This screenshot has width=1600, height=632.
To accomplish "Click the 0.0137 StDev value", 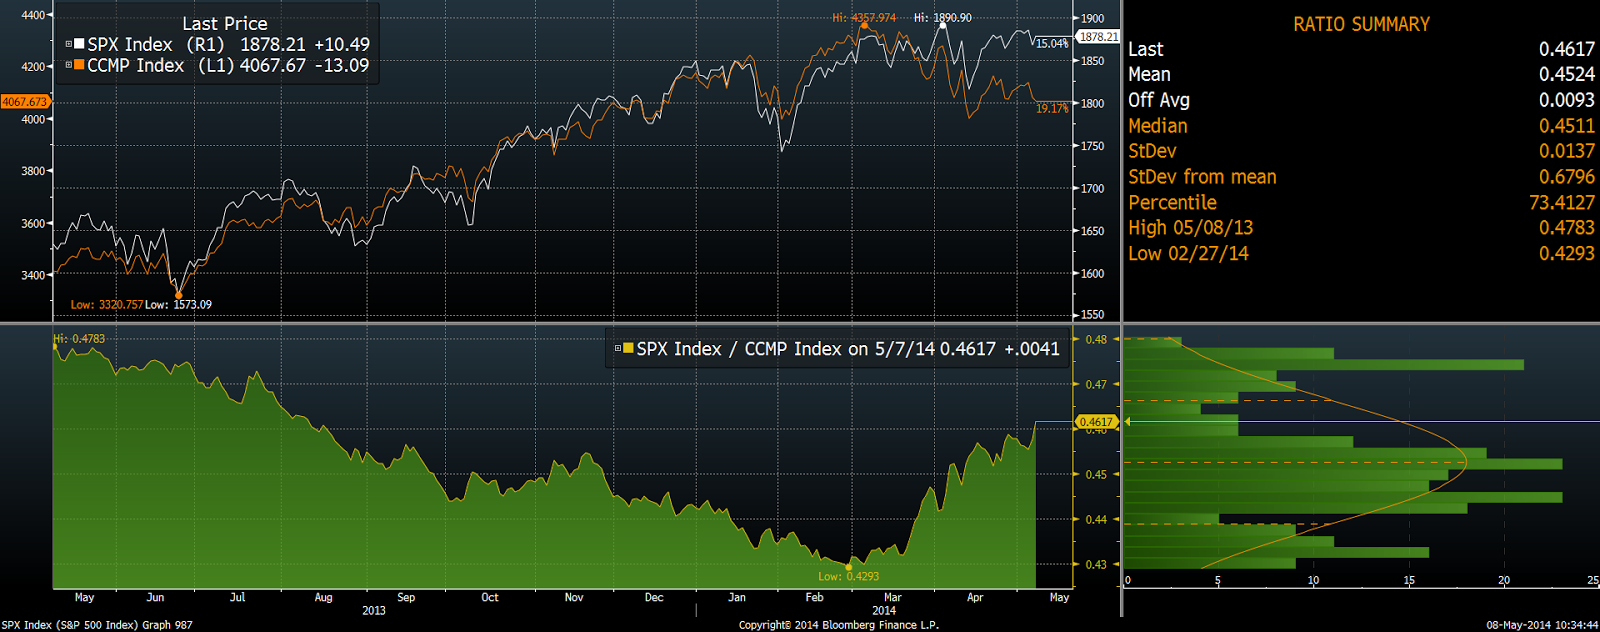I will [x=1567, y=151].
